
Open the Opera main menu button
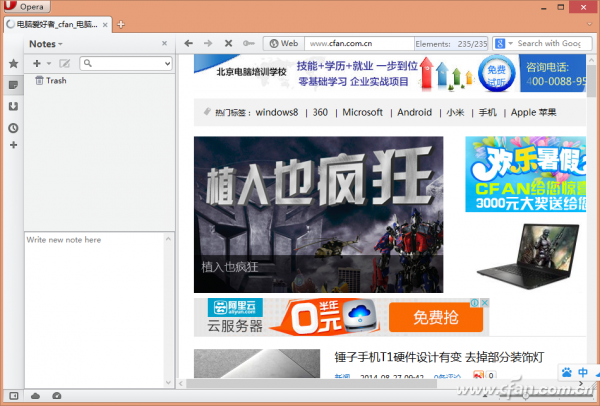click(27, 6)
